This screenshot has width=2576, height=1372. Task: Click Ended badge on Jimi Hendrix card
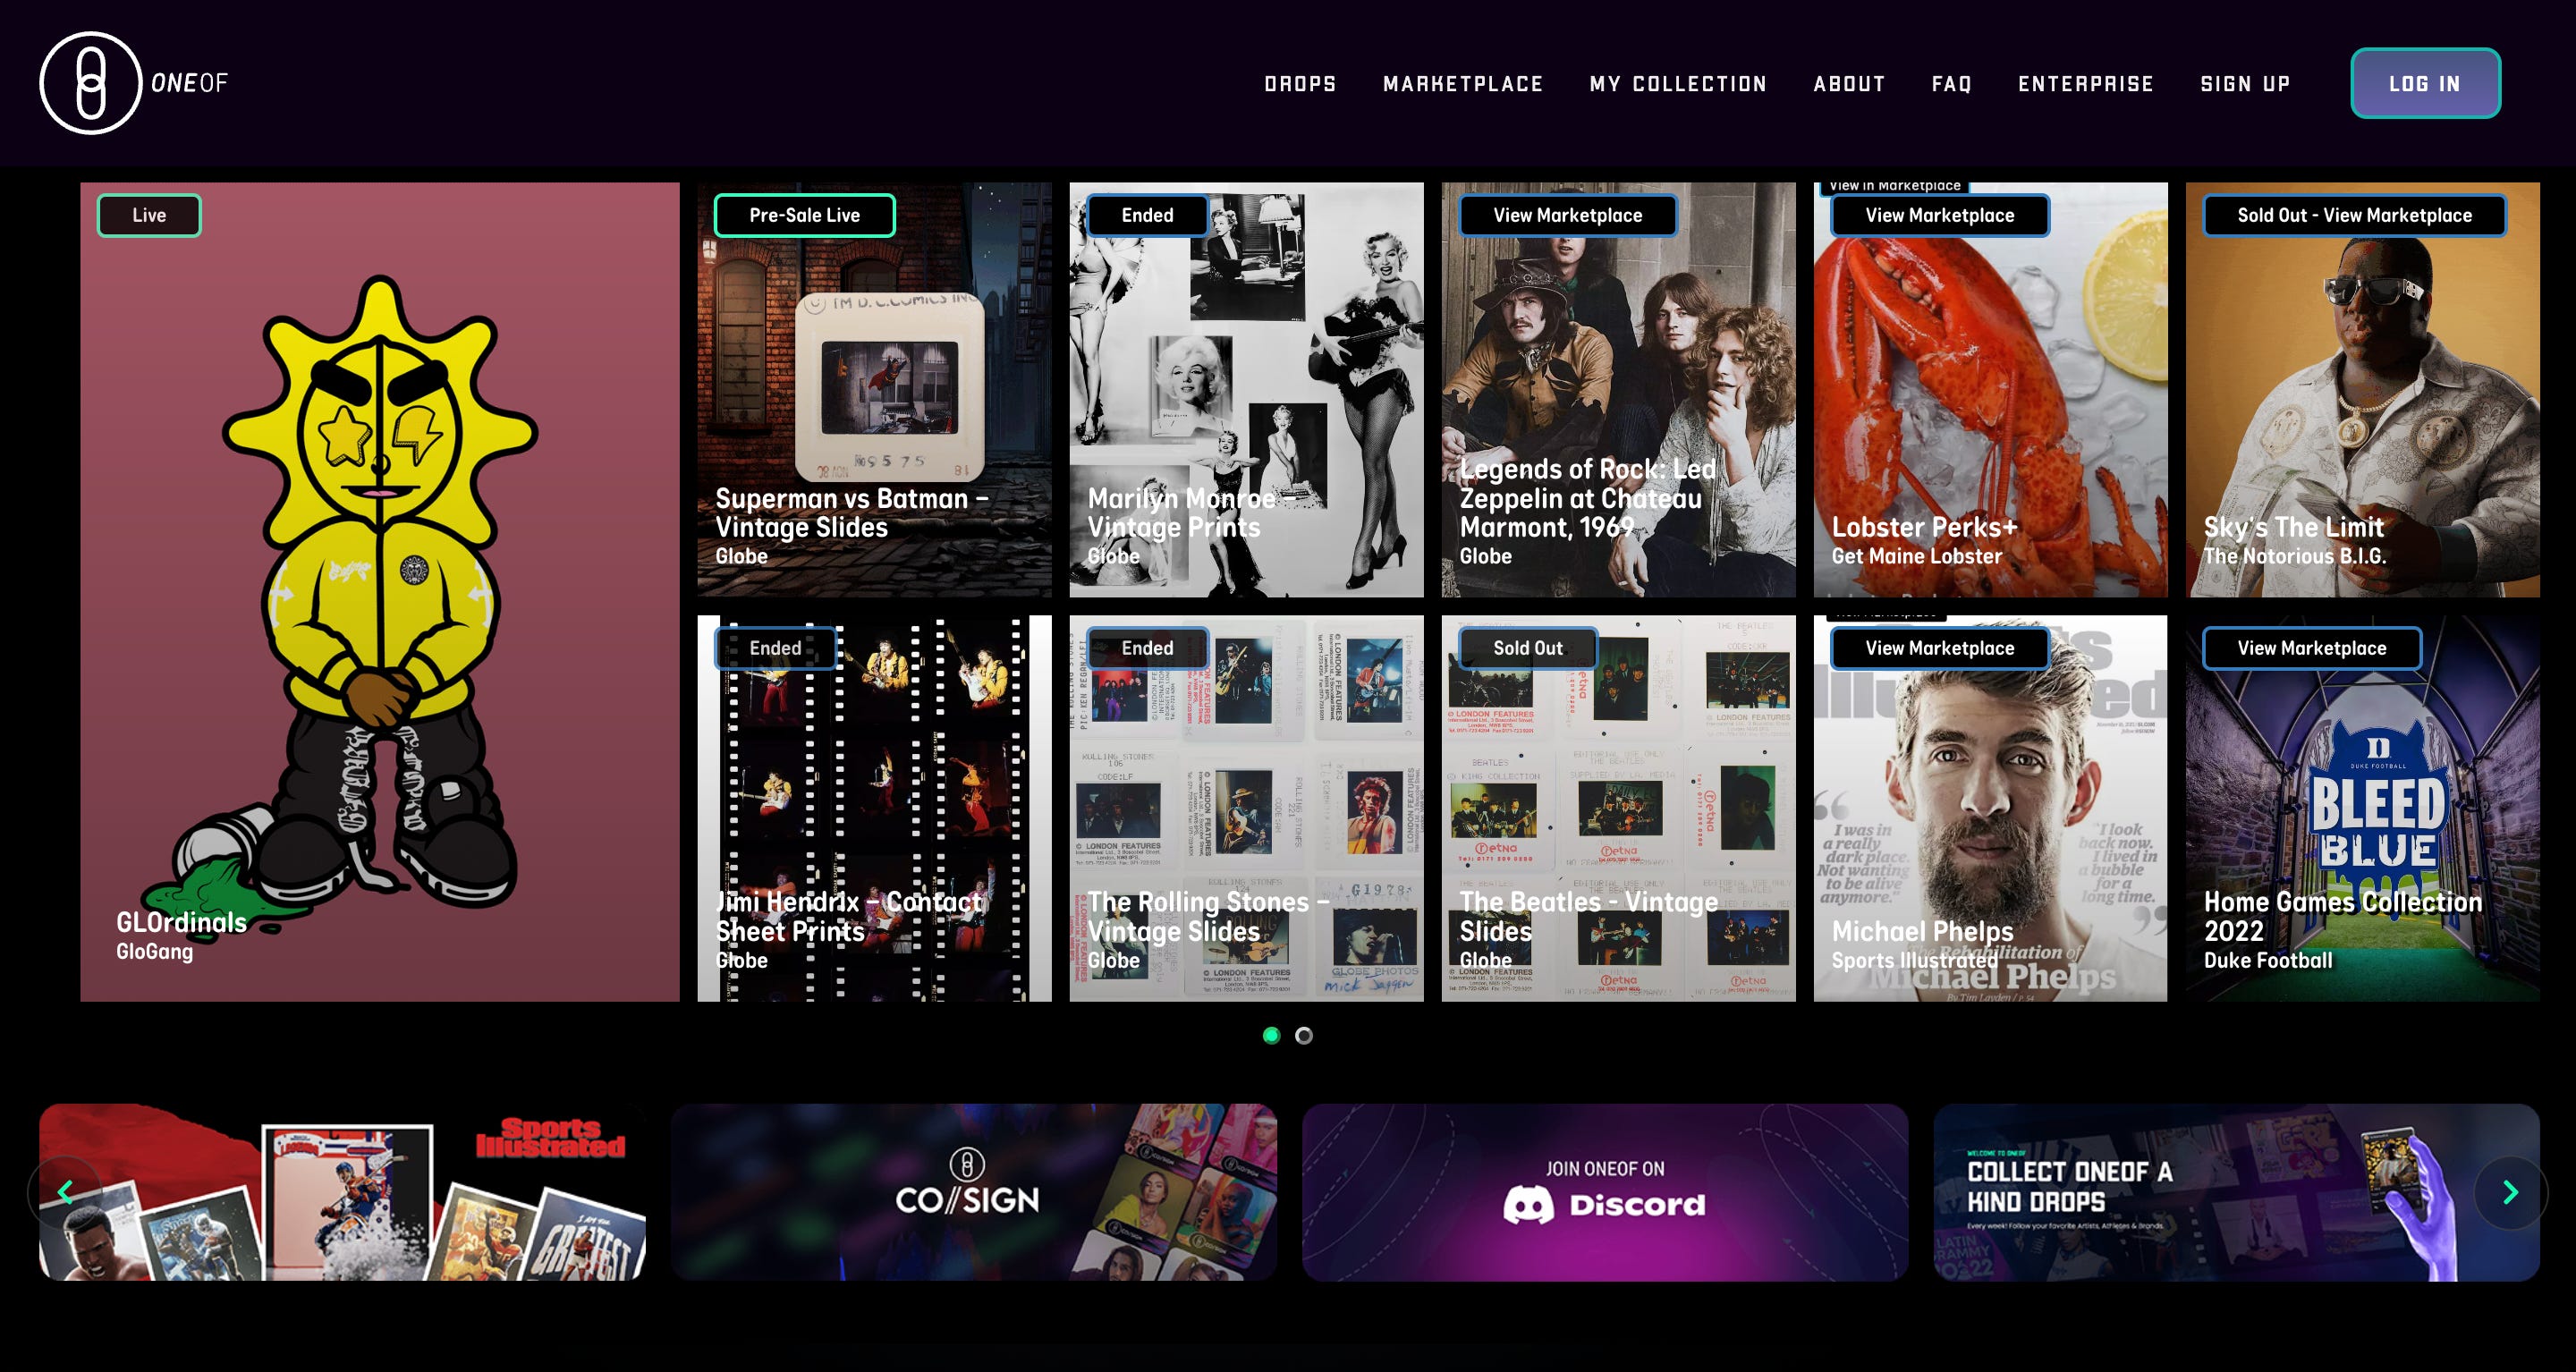(x=775, y=648)
